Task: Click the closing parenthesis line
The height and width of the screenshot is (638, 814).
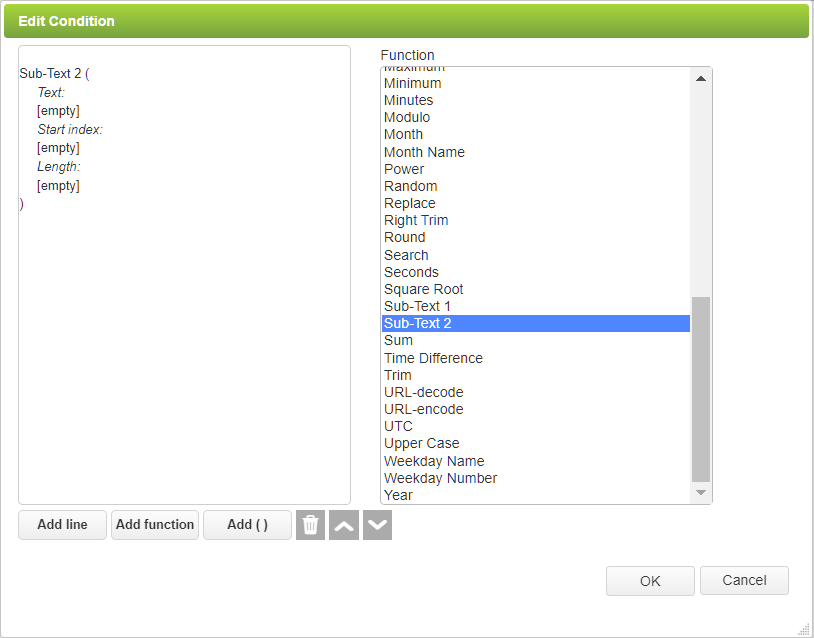Action: coord(22,205)
